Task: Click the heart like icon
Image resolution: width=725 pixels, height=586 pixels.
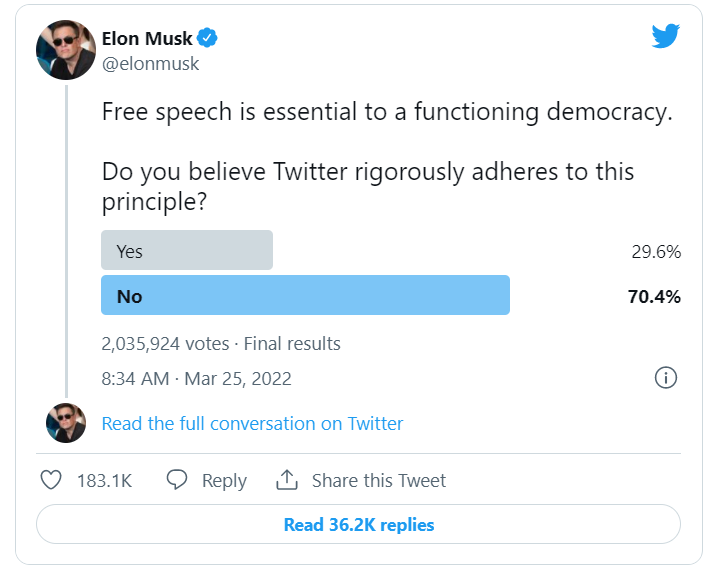Action: click(x=50, y=480)
